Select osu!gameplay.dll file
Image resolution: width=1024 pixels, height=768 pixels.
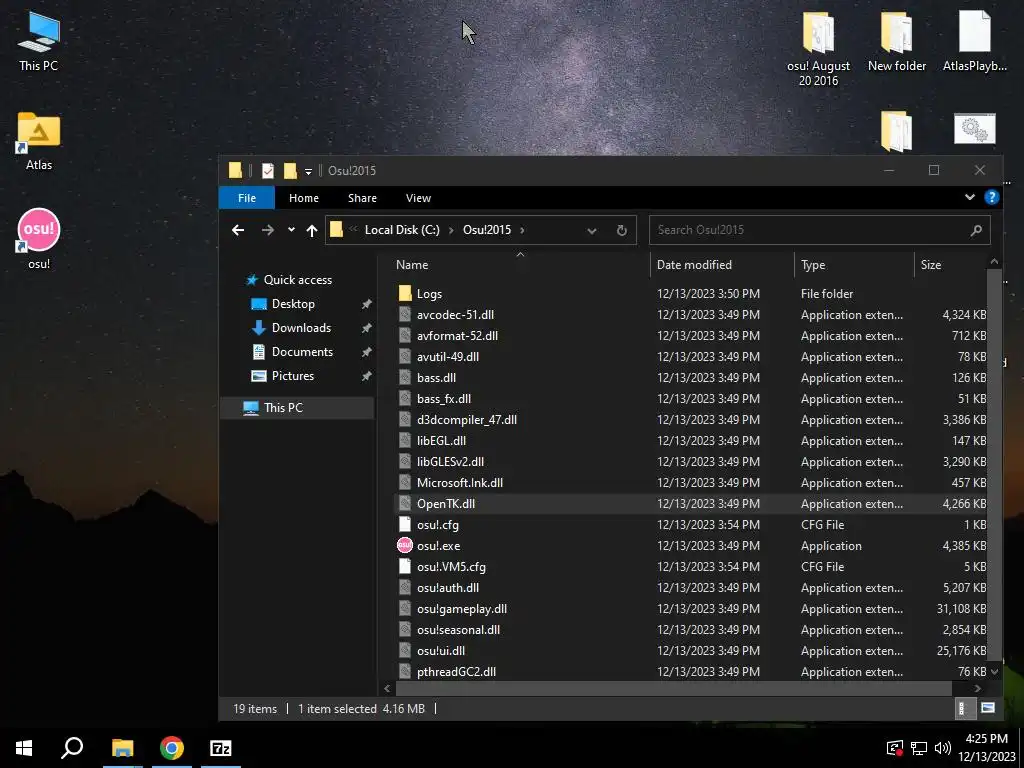(x=462, y=609)
